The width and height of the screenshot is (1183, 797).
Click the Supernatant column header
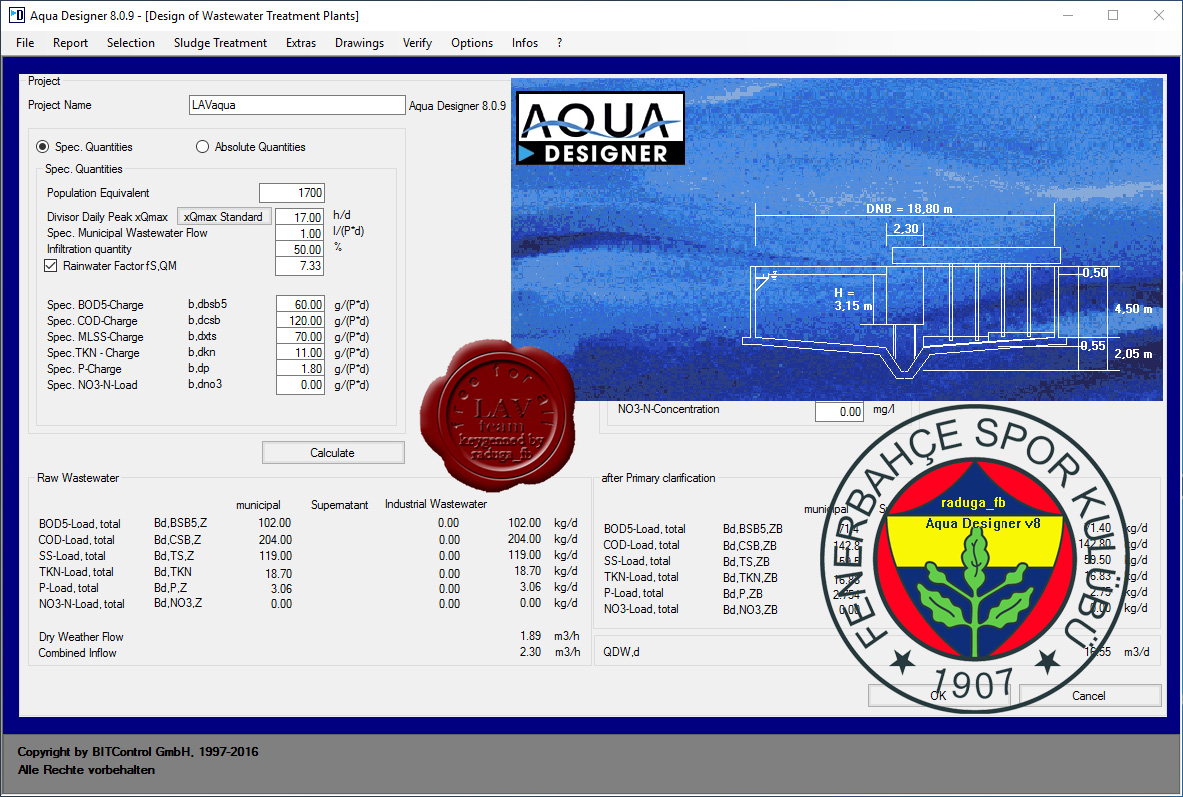coord(340,505)
